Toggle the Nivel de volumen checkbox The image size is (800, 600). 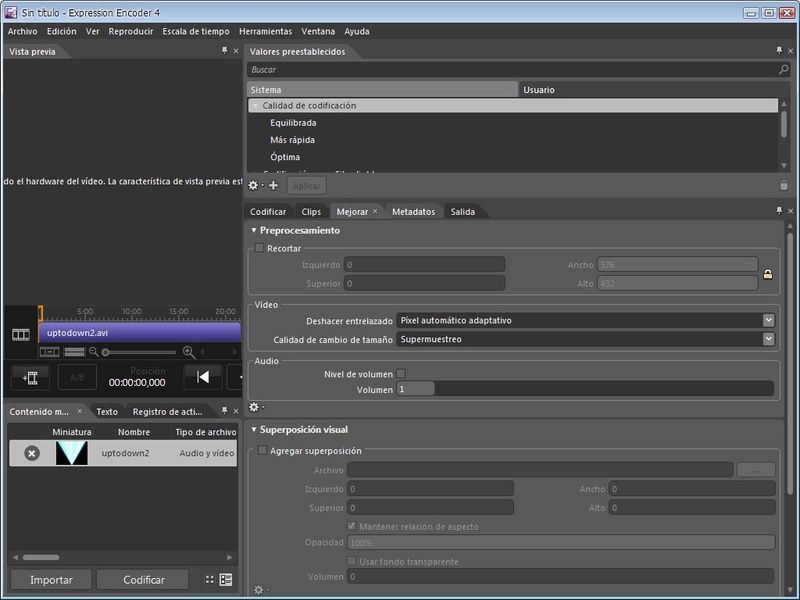pos(402,374)
